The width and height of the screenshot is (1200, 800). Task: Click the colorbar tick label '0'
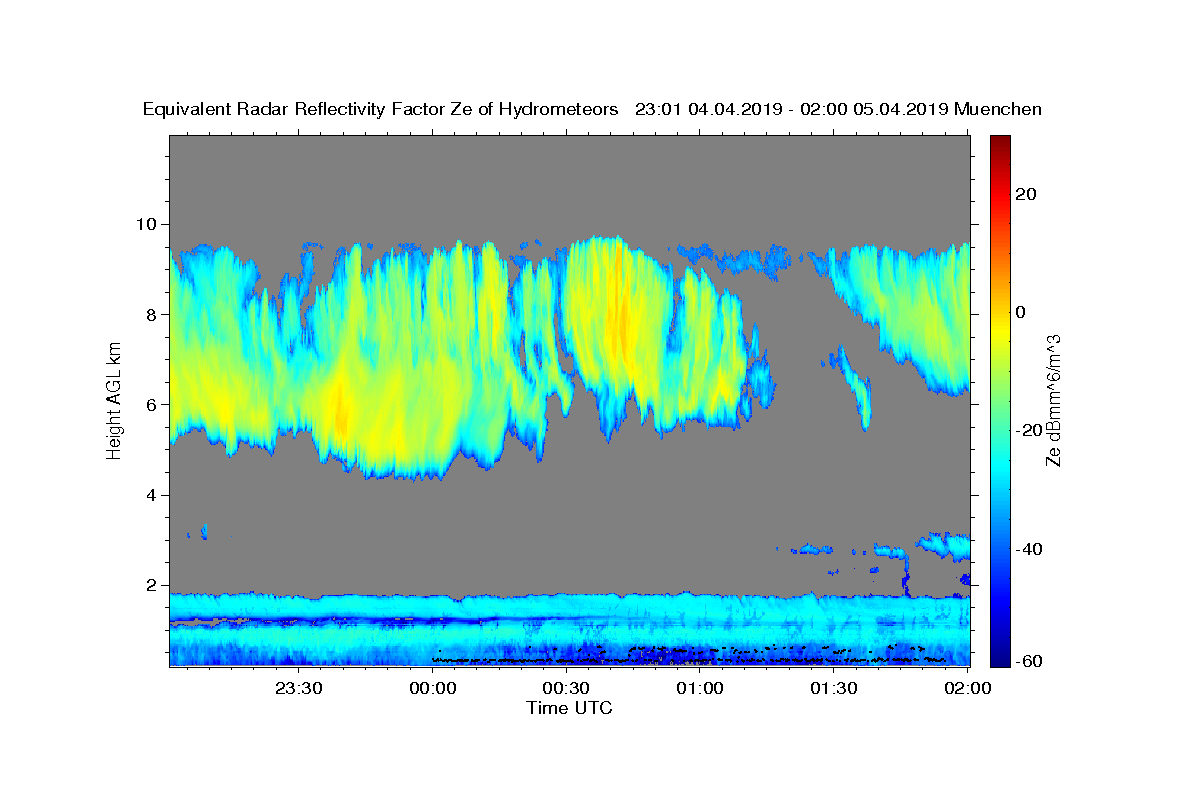[x=1022, y=312]
